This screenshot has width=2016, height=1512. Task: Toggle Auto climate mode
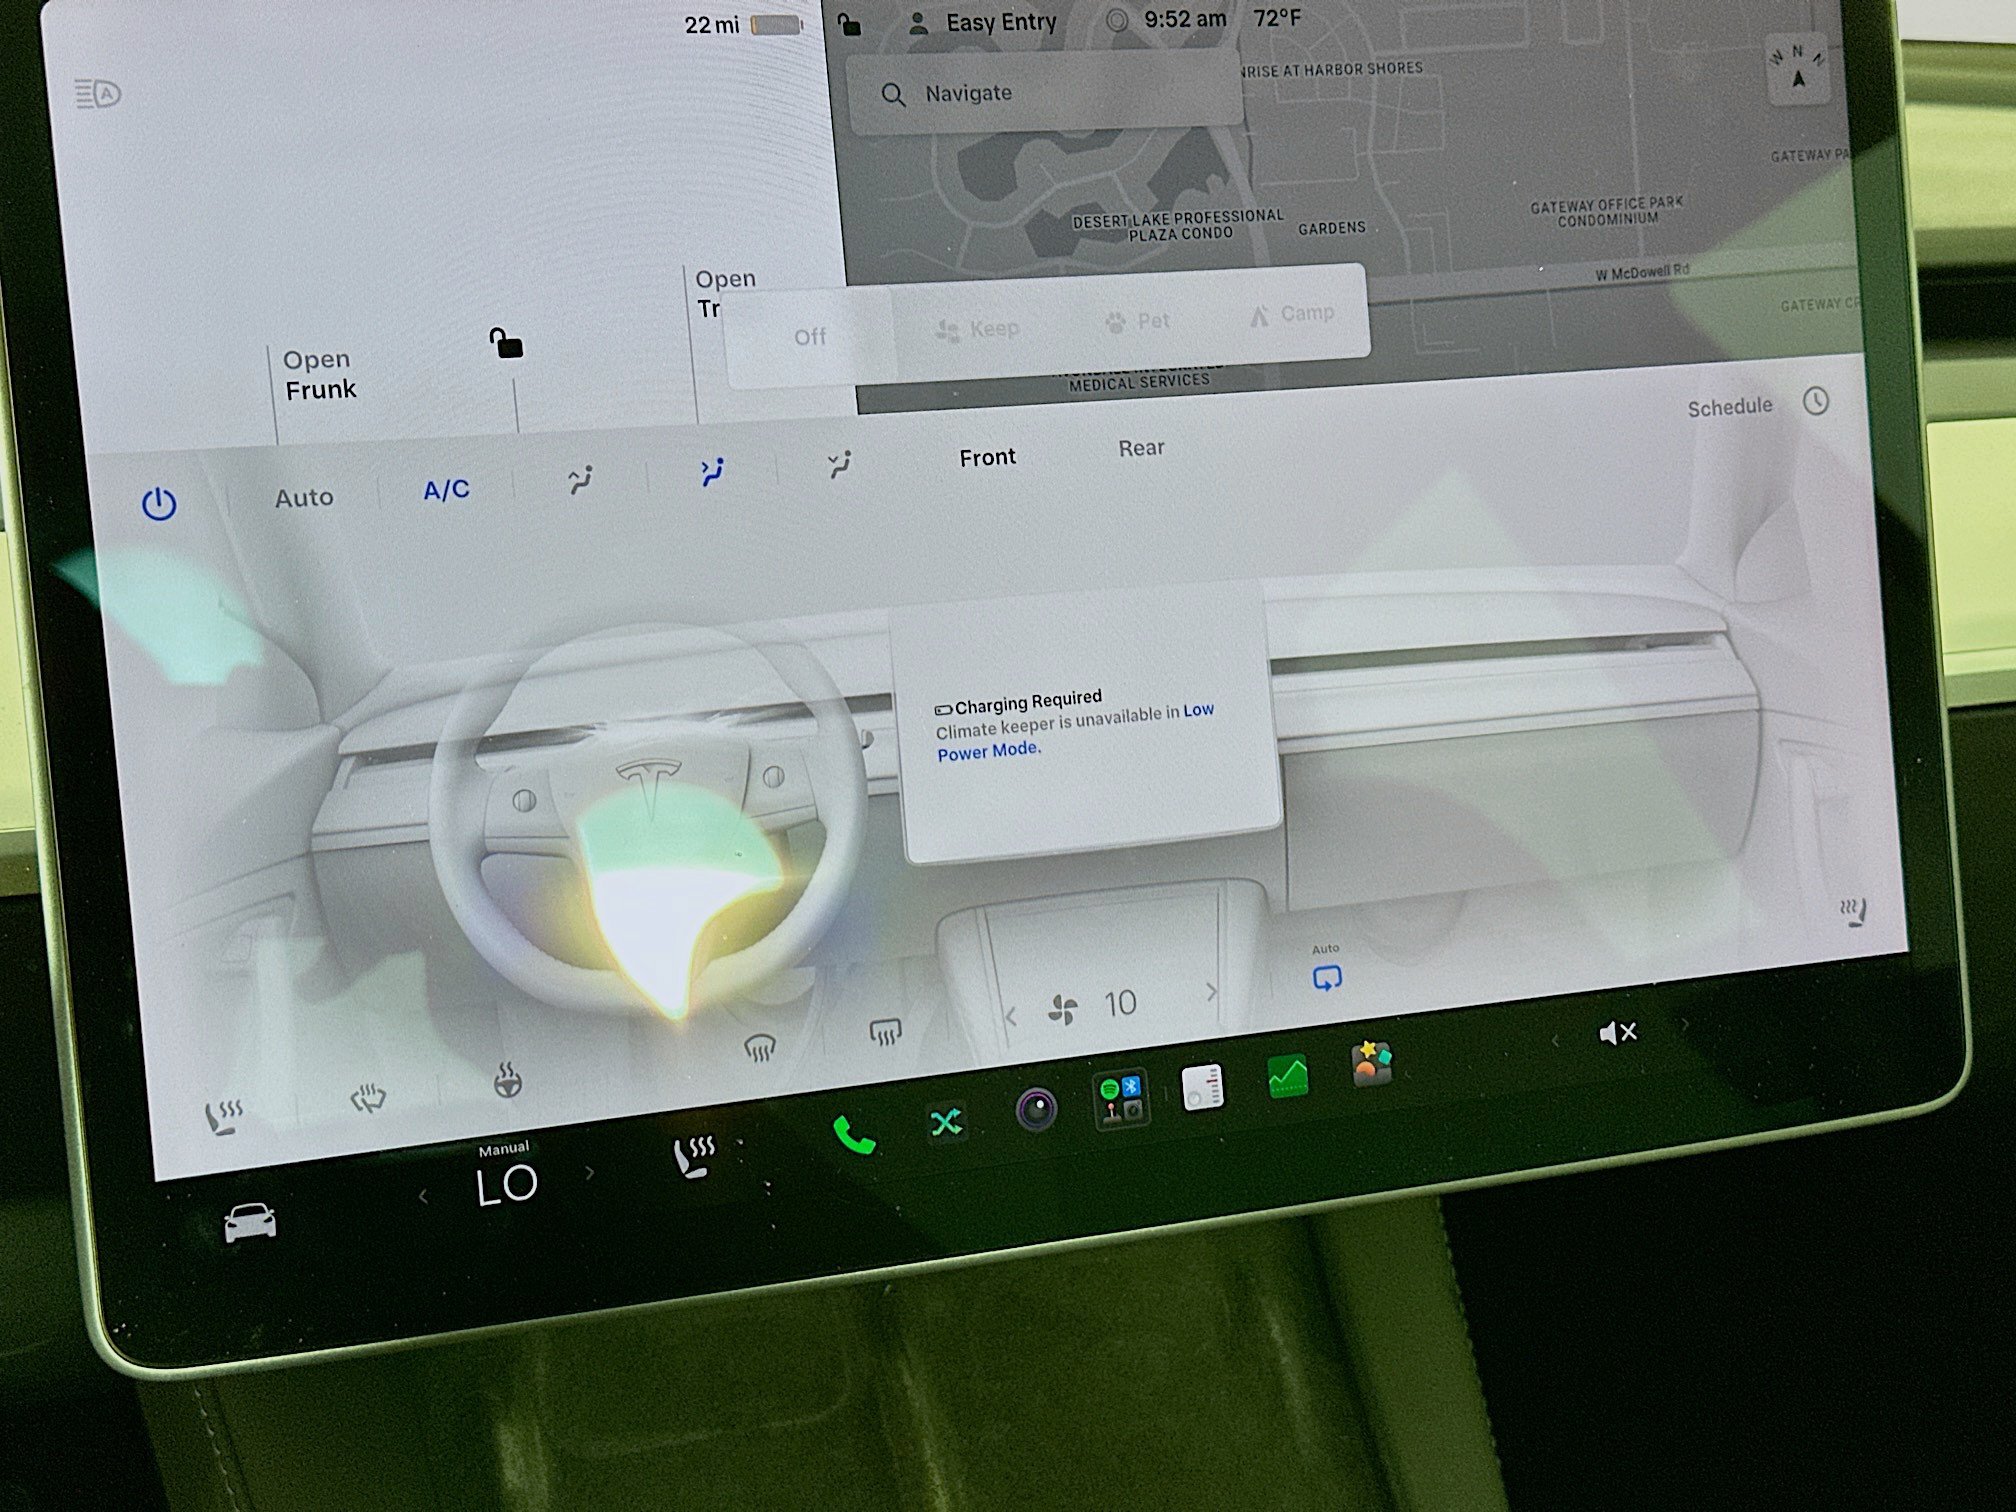pyautogui.click(x=304, y=497)
